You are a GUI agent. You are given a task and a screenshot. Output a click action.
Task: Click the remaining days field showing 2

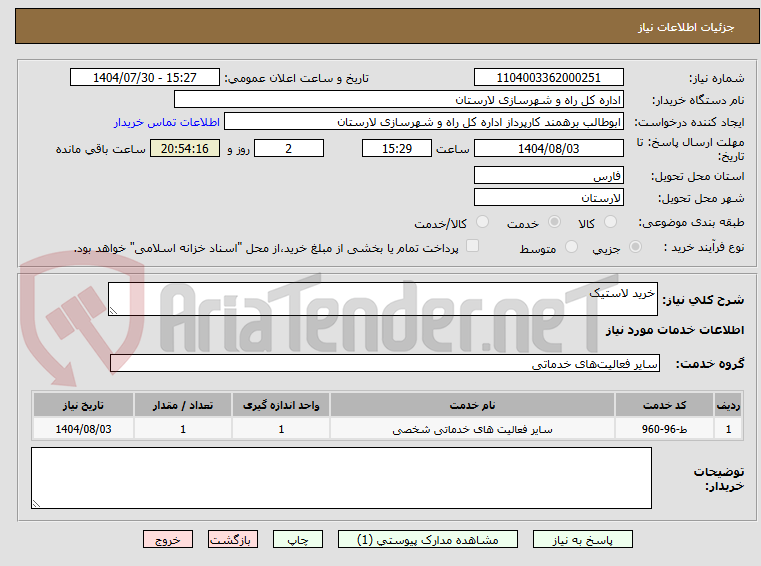pyautogui.click(x=289, y=148)
